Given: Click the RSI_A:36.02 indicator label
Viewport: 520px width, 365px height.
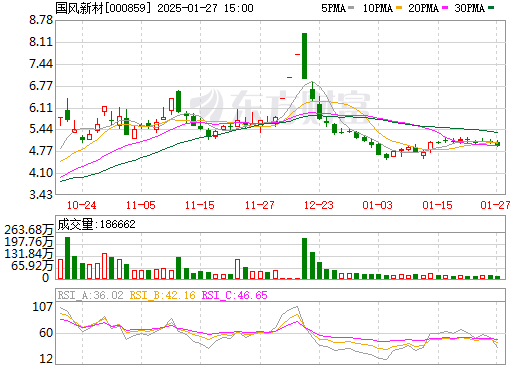Looking at the screenshot, I should pyautogui.click(x=90, y=295).
